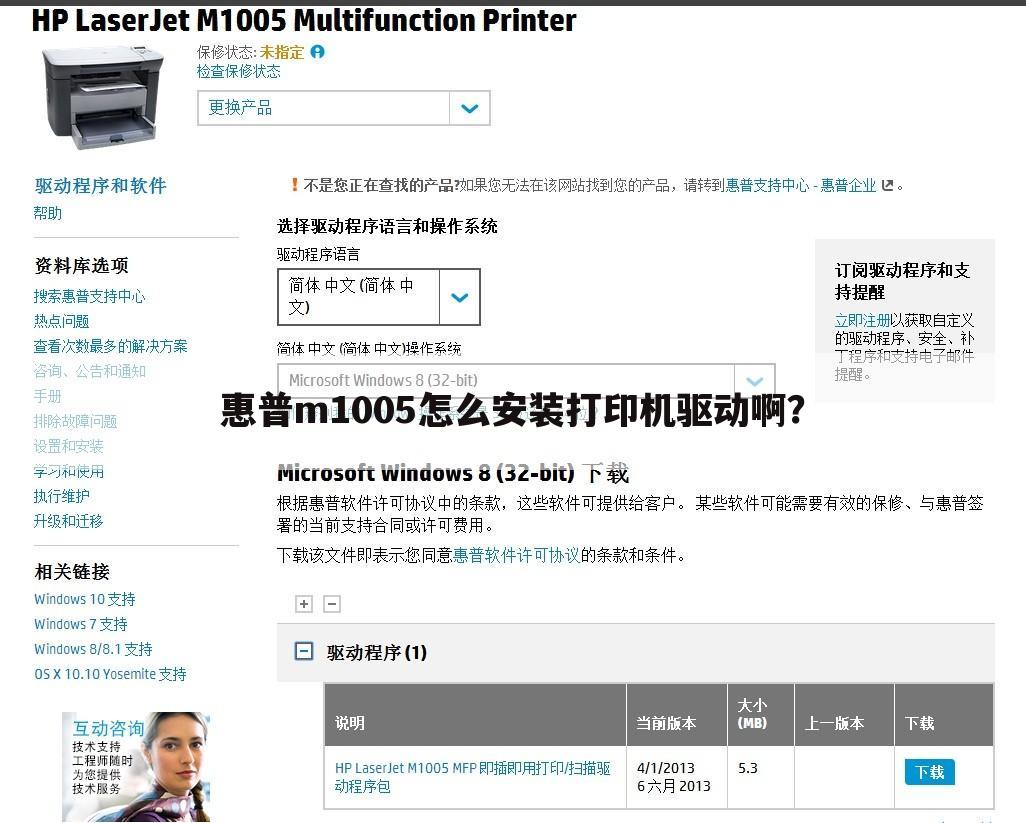1026x823 pixels.
Task: Click the blue 下载 button
Action: (929, 772)
